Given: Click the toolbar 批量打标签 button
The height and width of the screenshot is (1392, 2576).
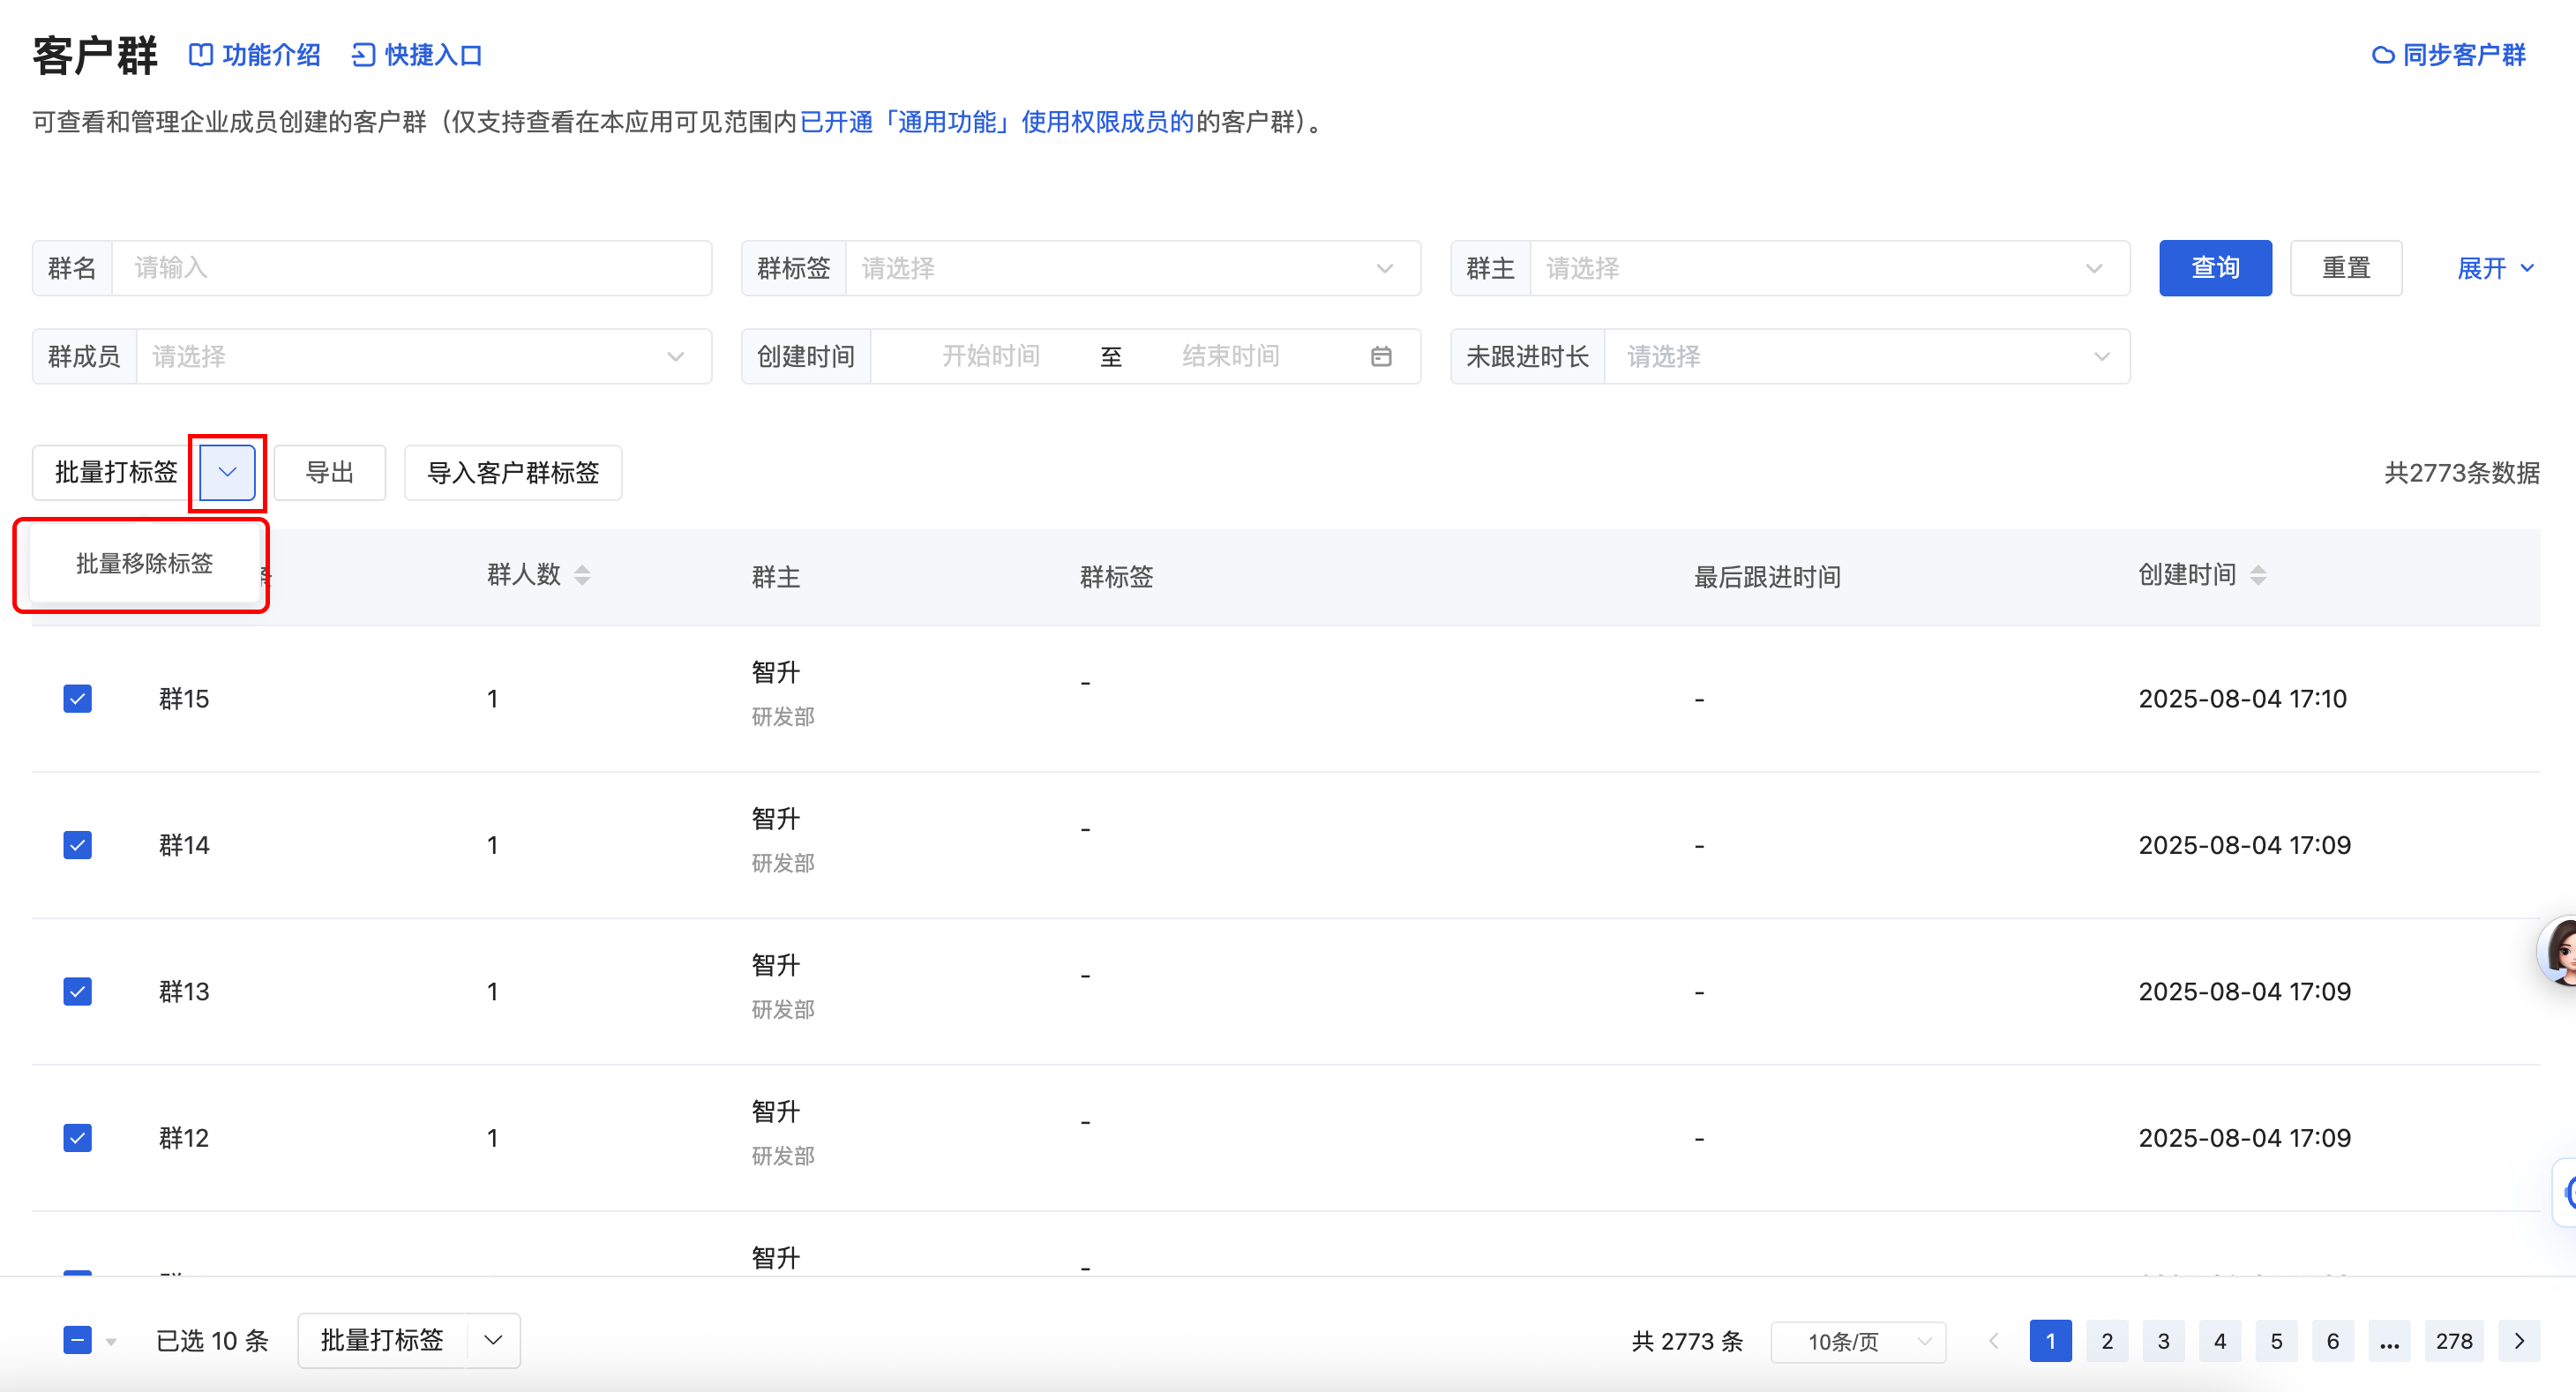Looking at the screenshot, I should 116,472.
